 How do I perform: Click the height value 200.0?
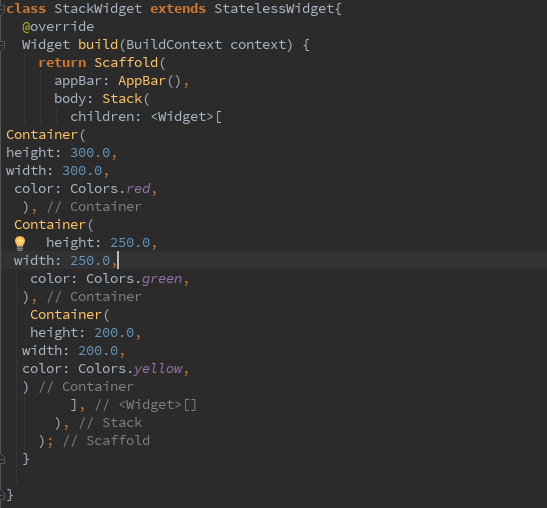pyautogui.click(x=114, y=333)
